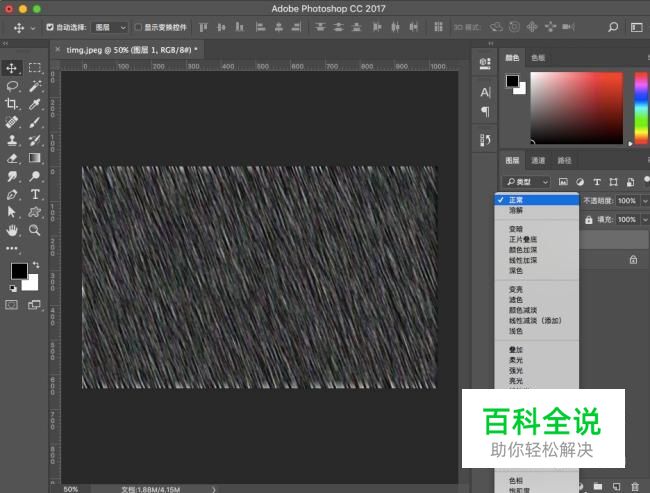The image size is (650, 493).
Task: Select the Zoom magnifier tool
Action: (x=35, y=230)
